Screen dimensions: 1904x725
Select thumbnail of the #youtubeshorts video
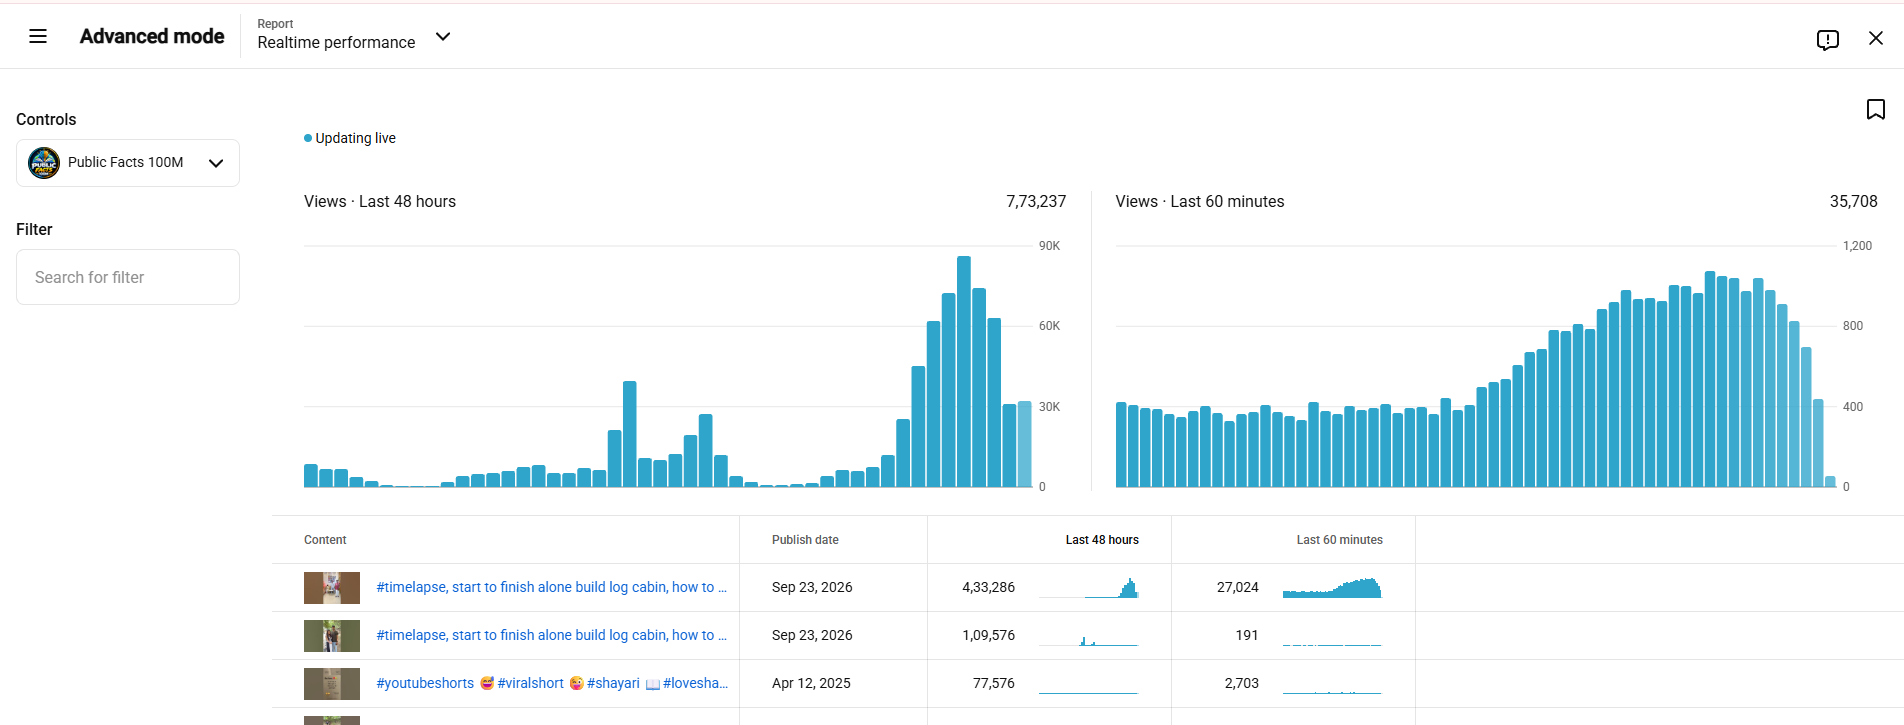point(332,684)
